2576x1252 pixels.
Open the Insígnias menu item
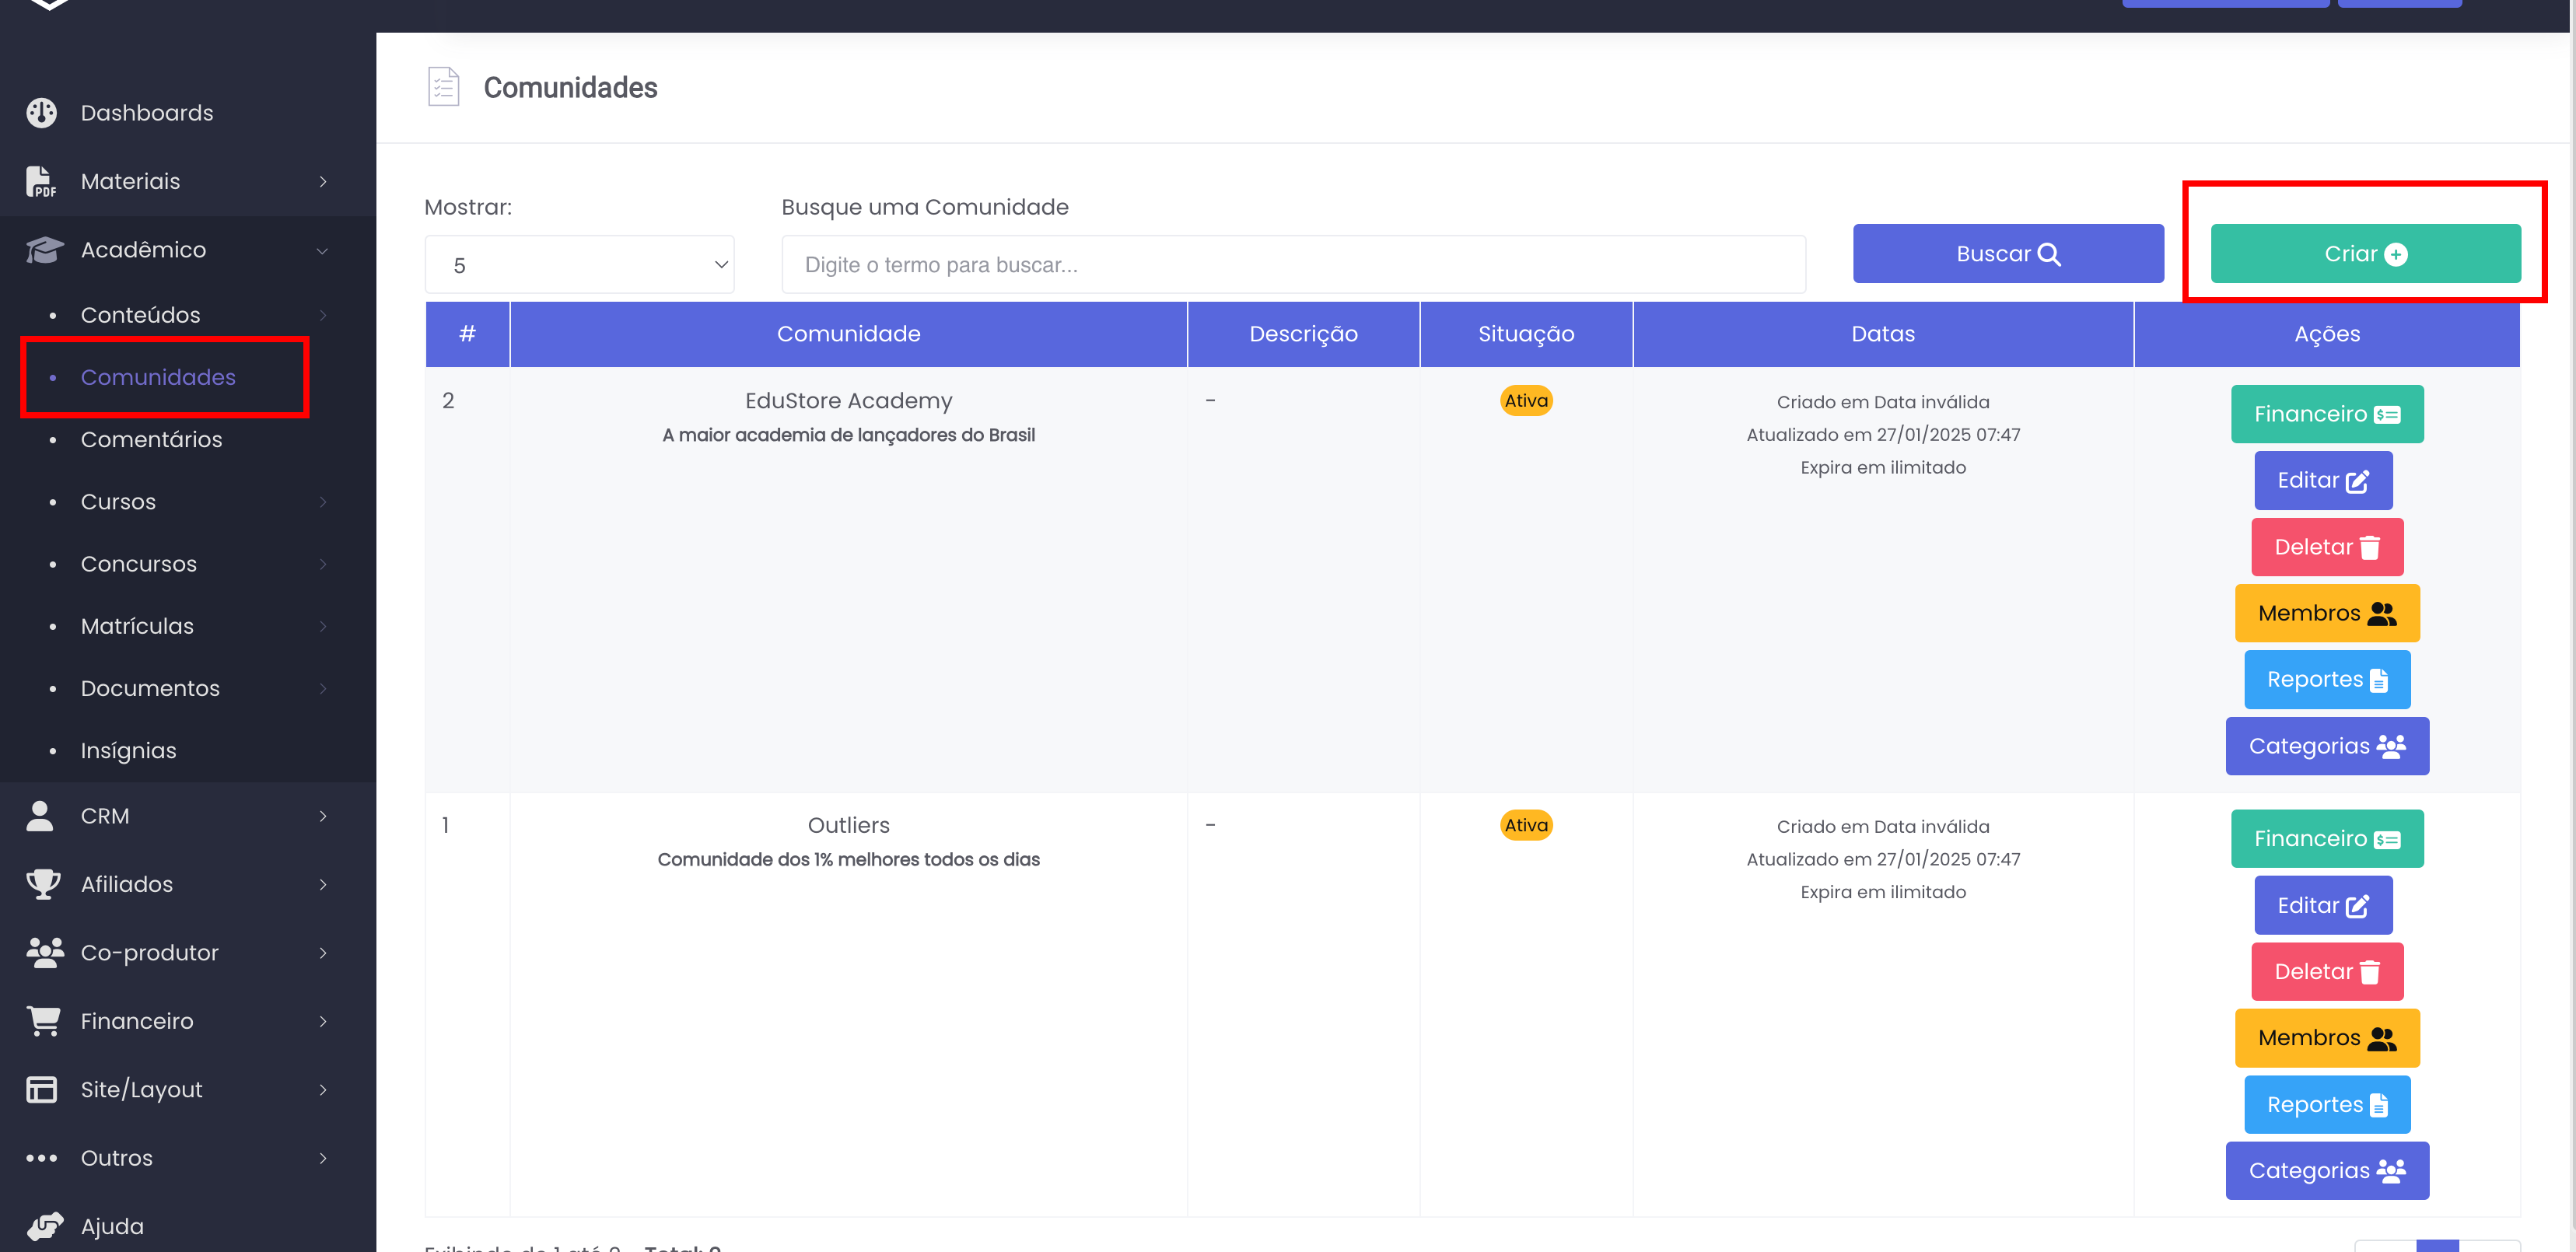pos(128,750)
